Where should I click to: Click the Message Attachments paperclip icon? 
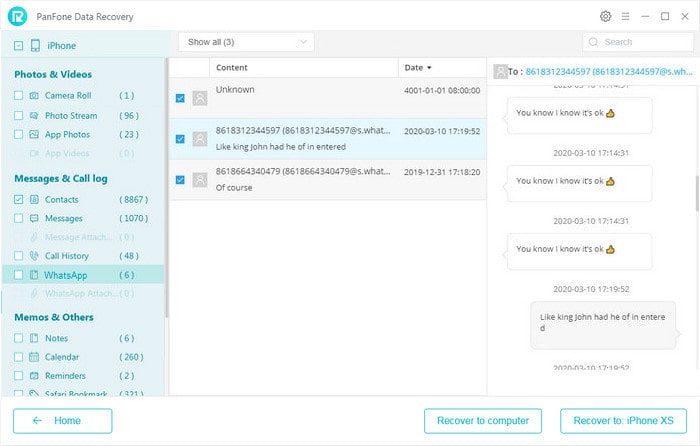[34, 237]
